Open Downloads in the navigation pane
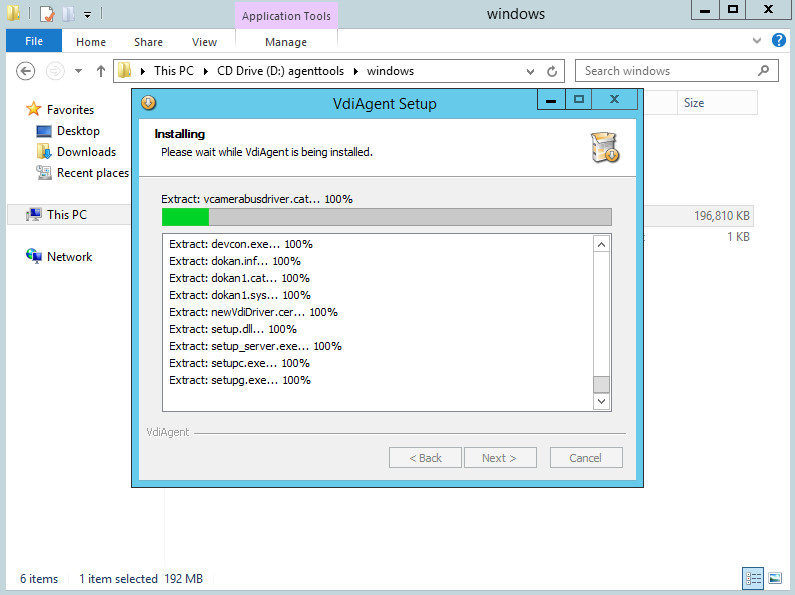Image resolution: width=795 pixels, height=595 pixels. pos(86,152)
